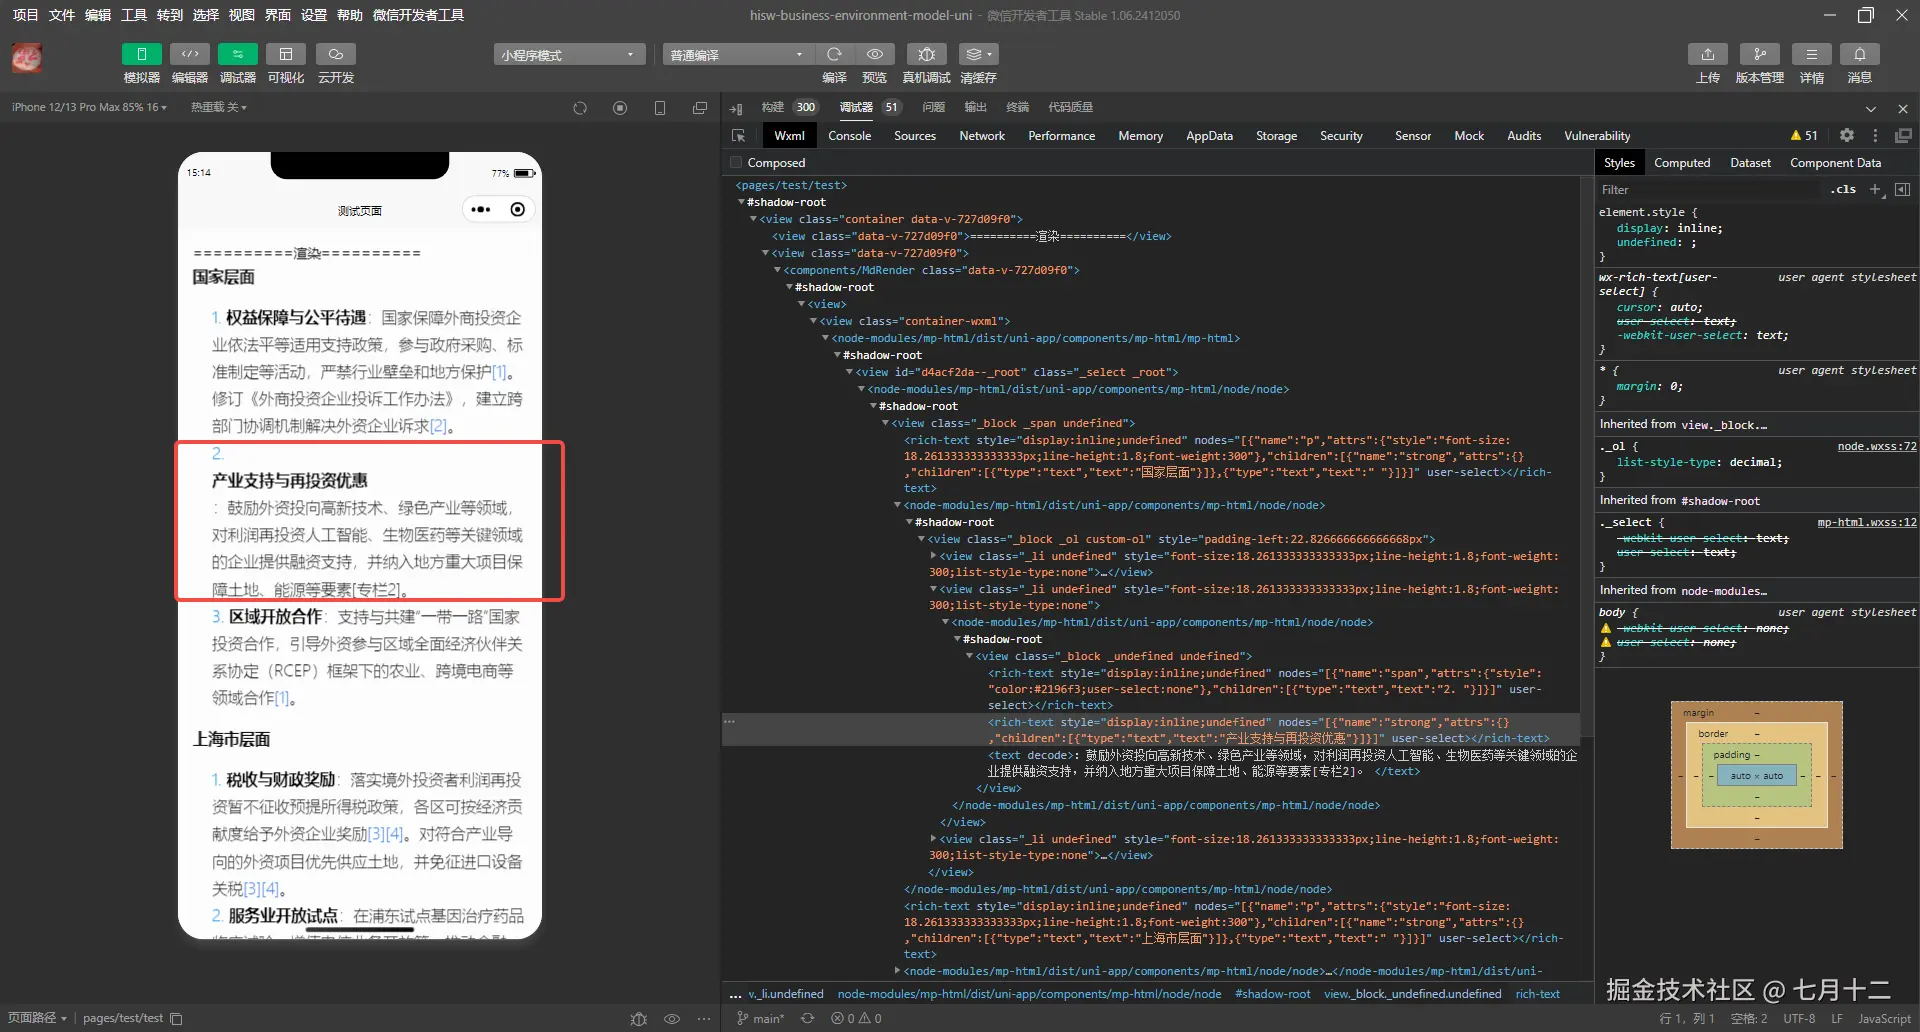
Task: Start 真机调试 real device debugging
Action: [926, 54]
